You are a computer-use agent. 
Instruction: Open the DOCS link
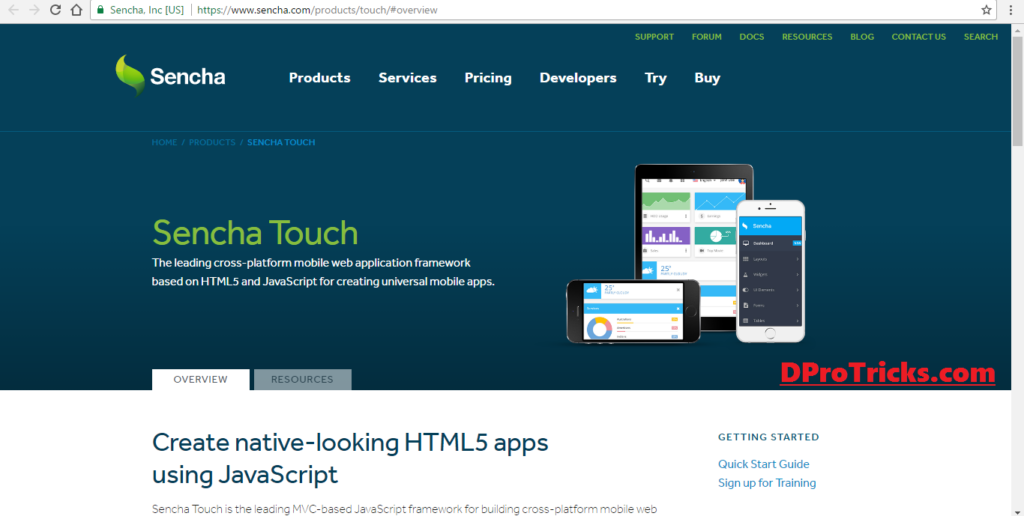[752, 37]
